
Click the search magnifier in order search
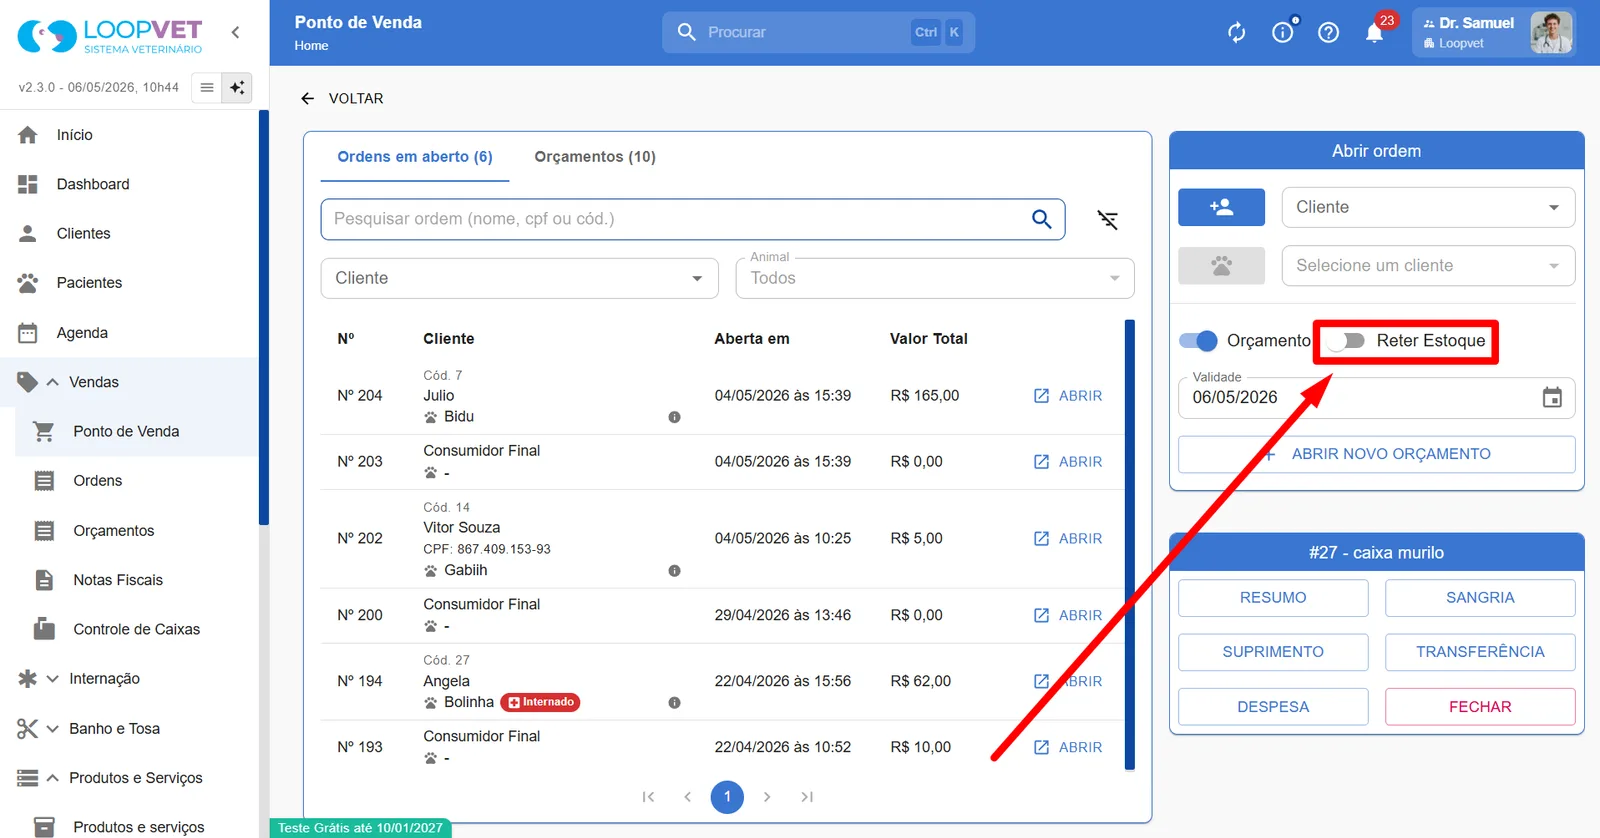pos(1041,219)
